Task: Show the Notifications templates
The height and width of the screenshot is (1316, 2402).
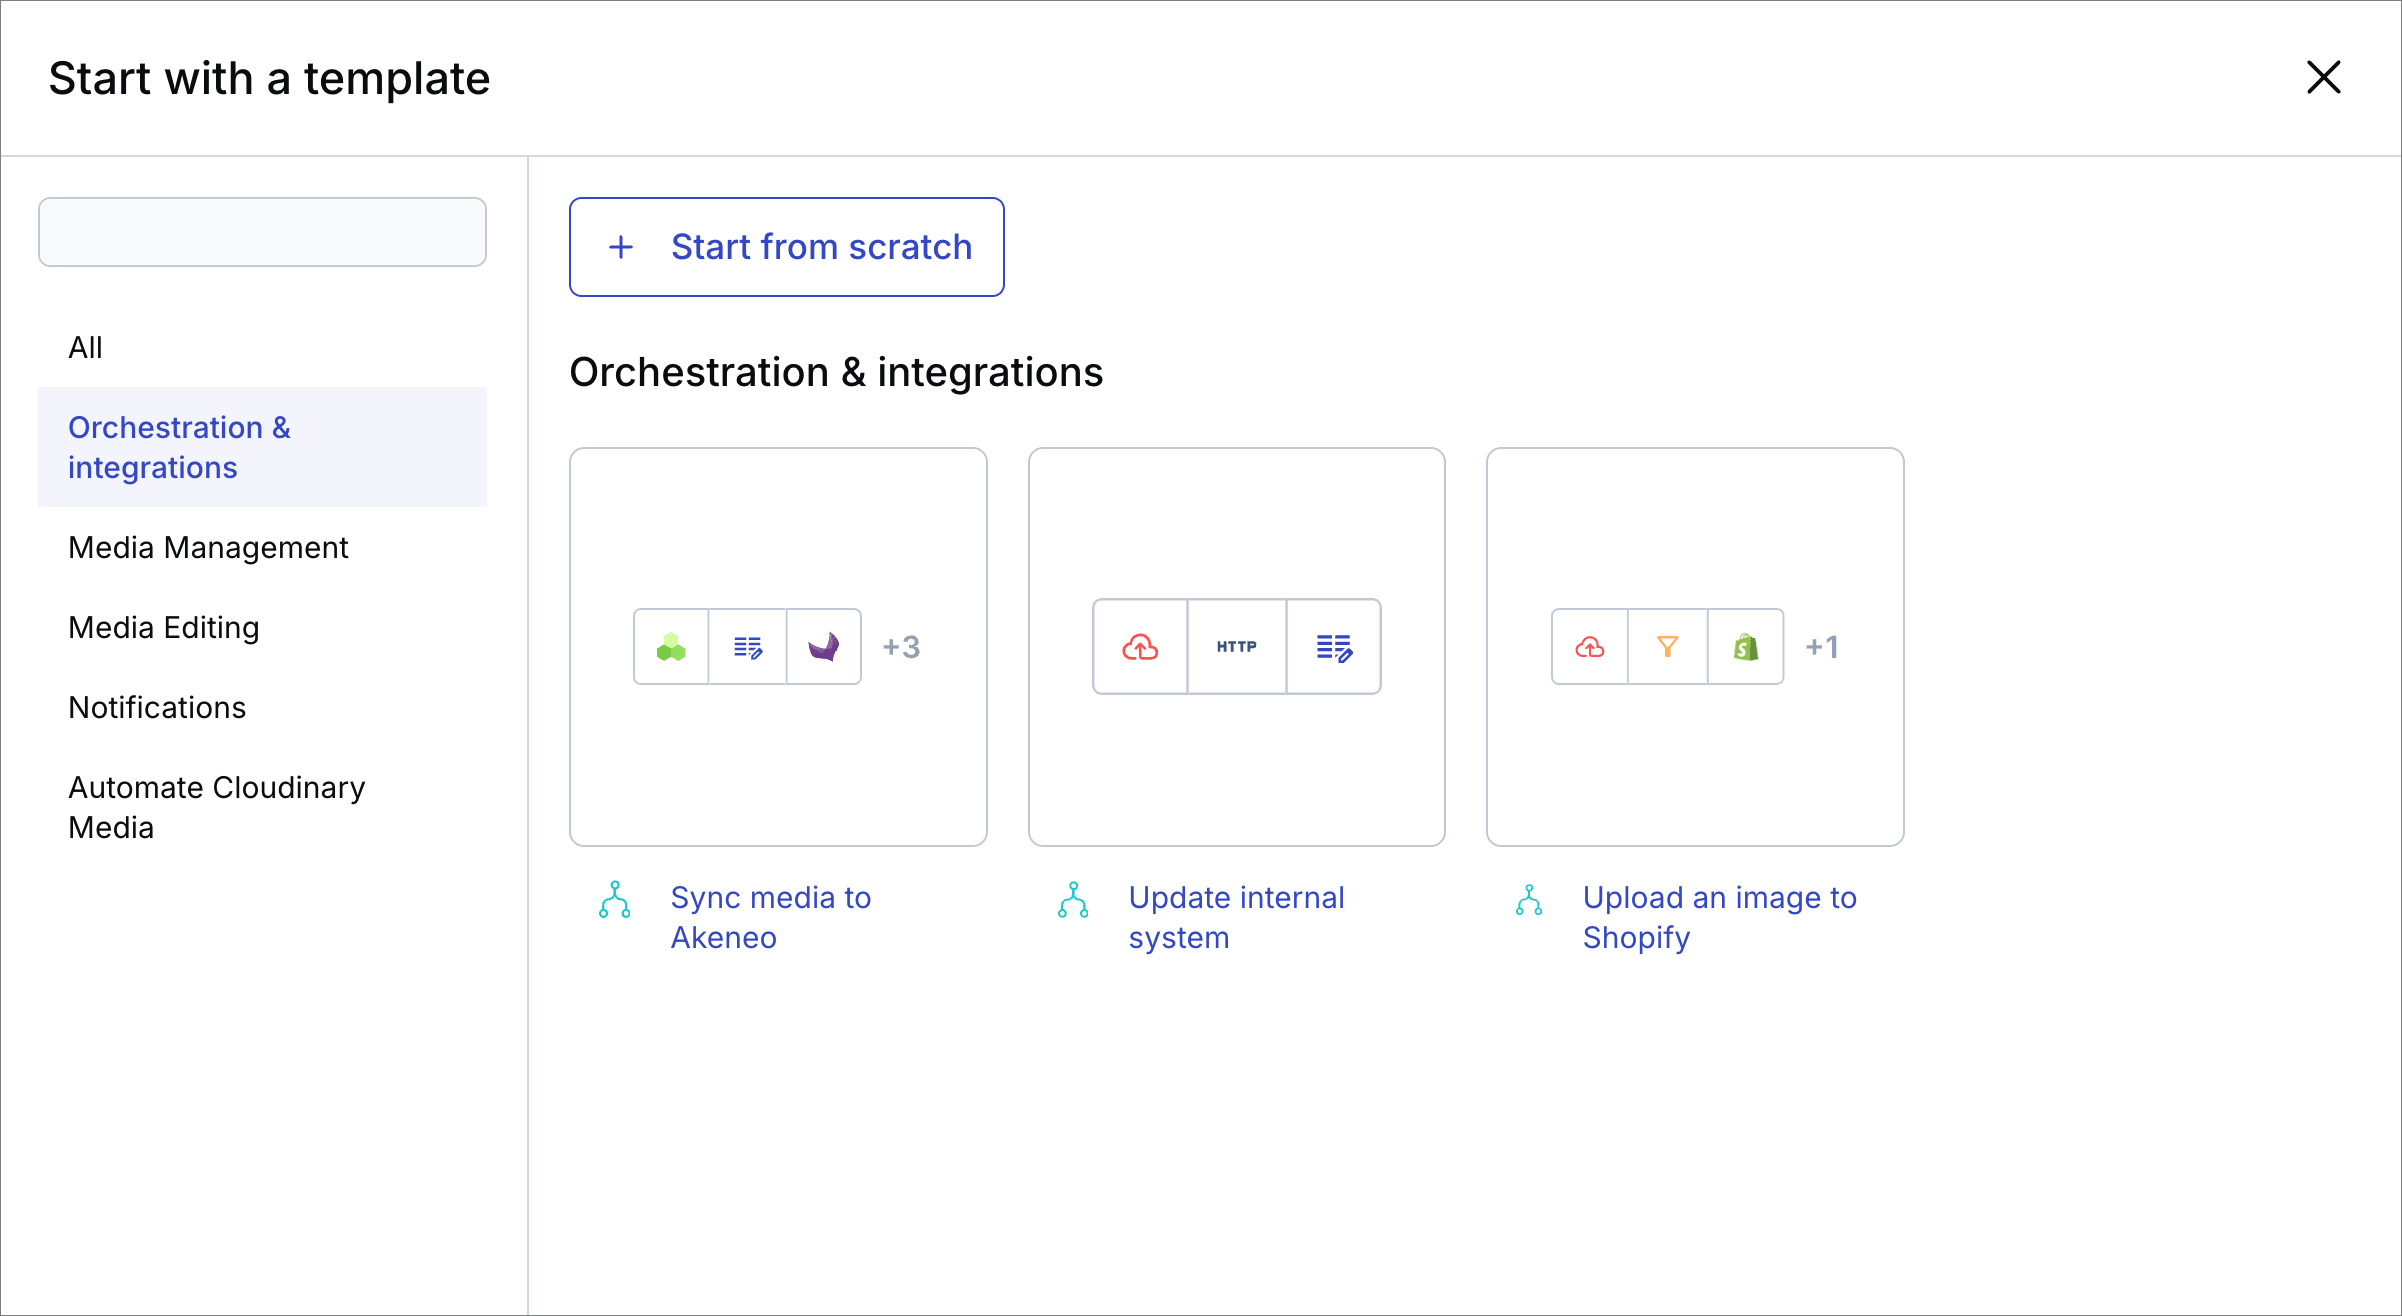Action: (x=157, y=707)
